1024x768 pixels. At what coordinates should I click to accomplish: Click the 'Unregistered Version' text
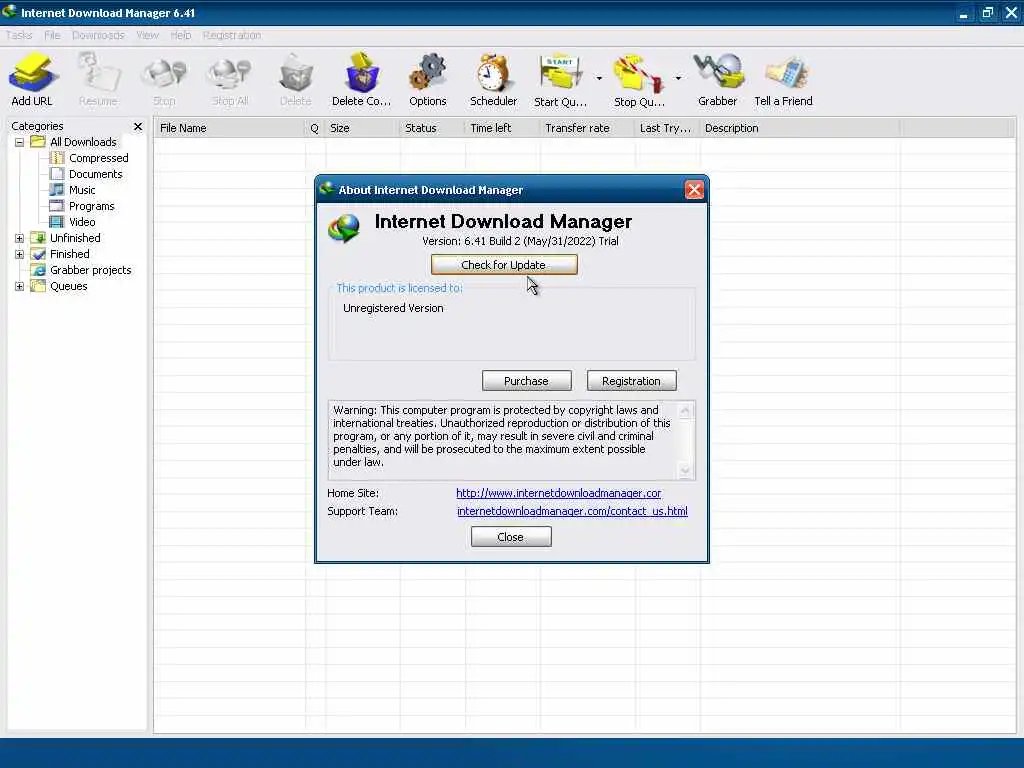click(x=393, y=308)
